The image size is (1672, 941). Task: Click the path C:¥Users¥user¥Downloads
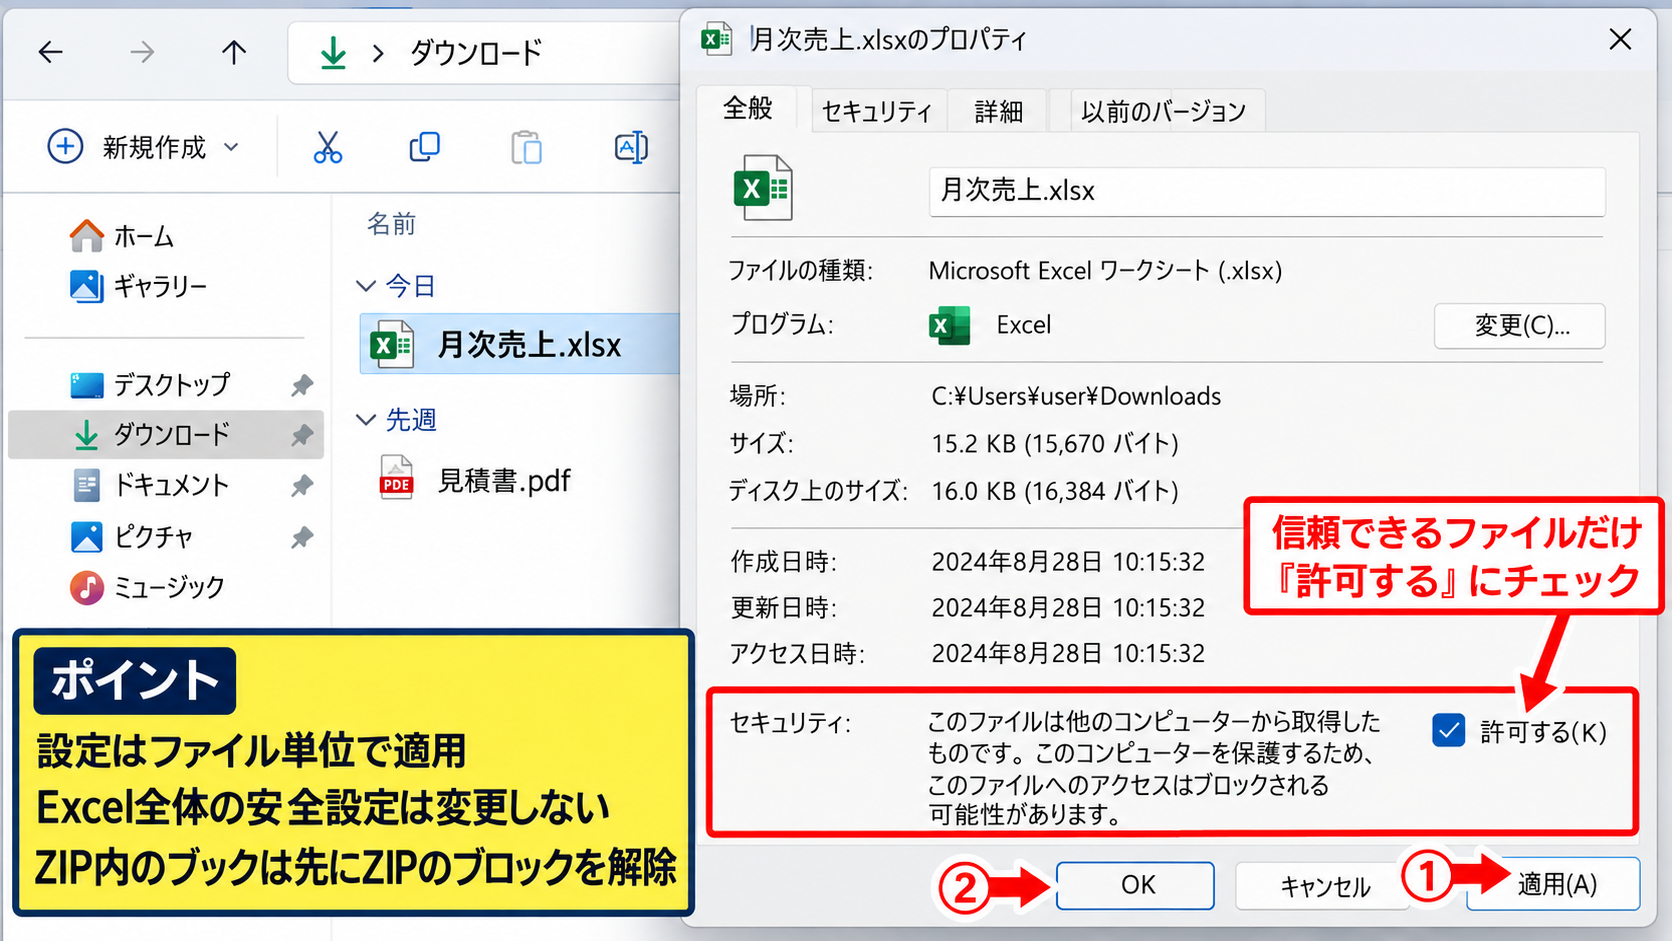pyautogui.click(x=1076, y=396)
